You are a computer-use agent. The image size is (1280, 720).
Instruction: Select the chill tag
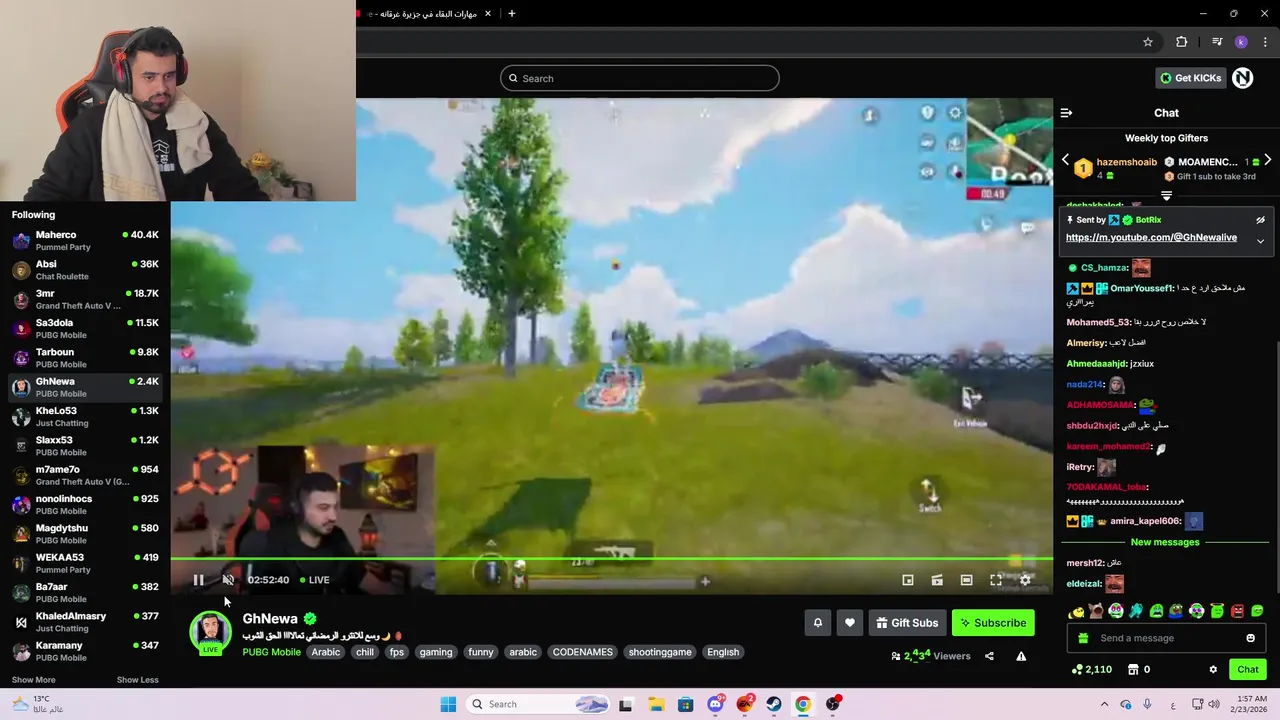pyautogui.click(x=365, y=652)
